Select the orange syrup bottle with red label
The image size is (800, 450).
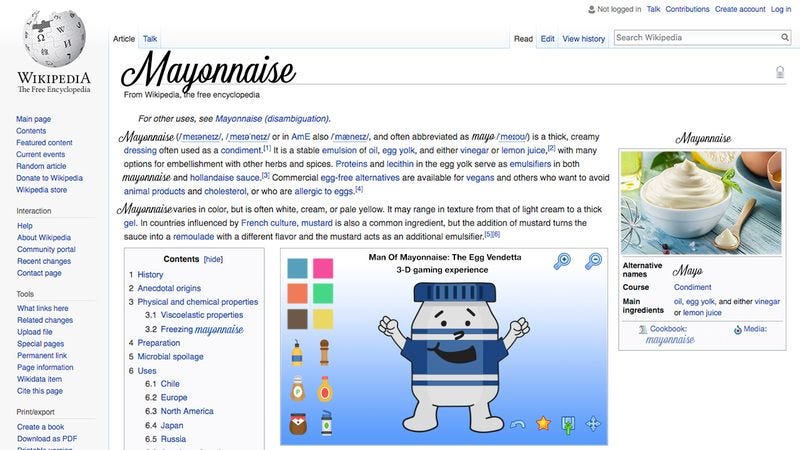[324, 389]
